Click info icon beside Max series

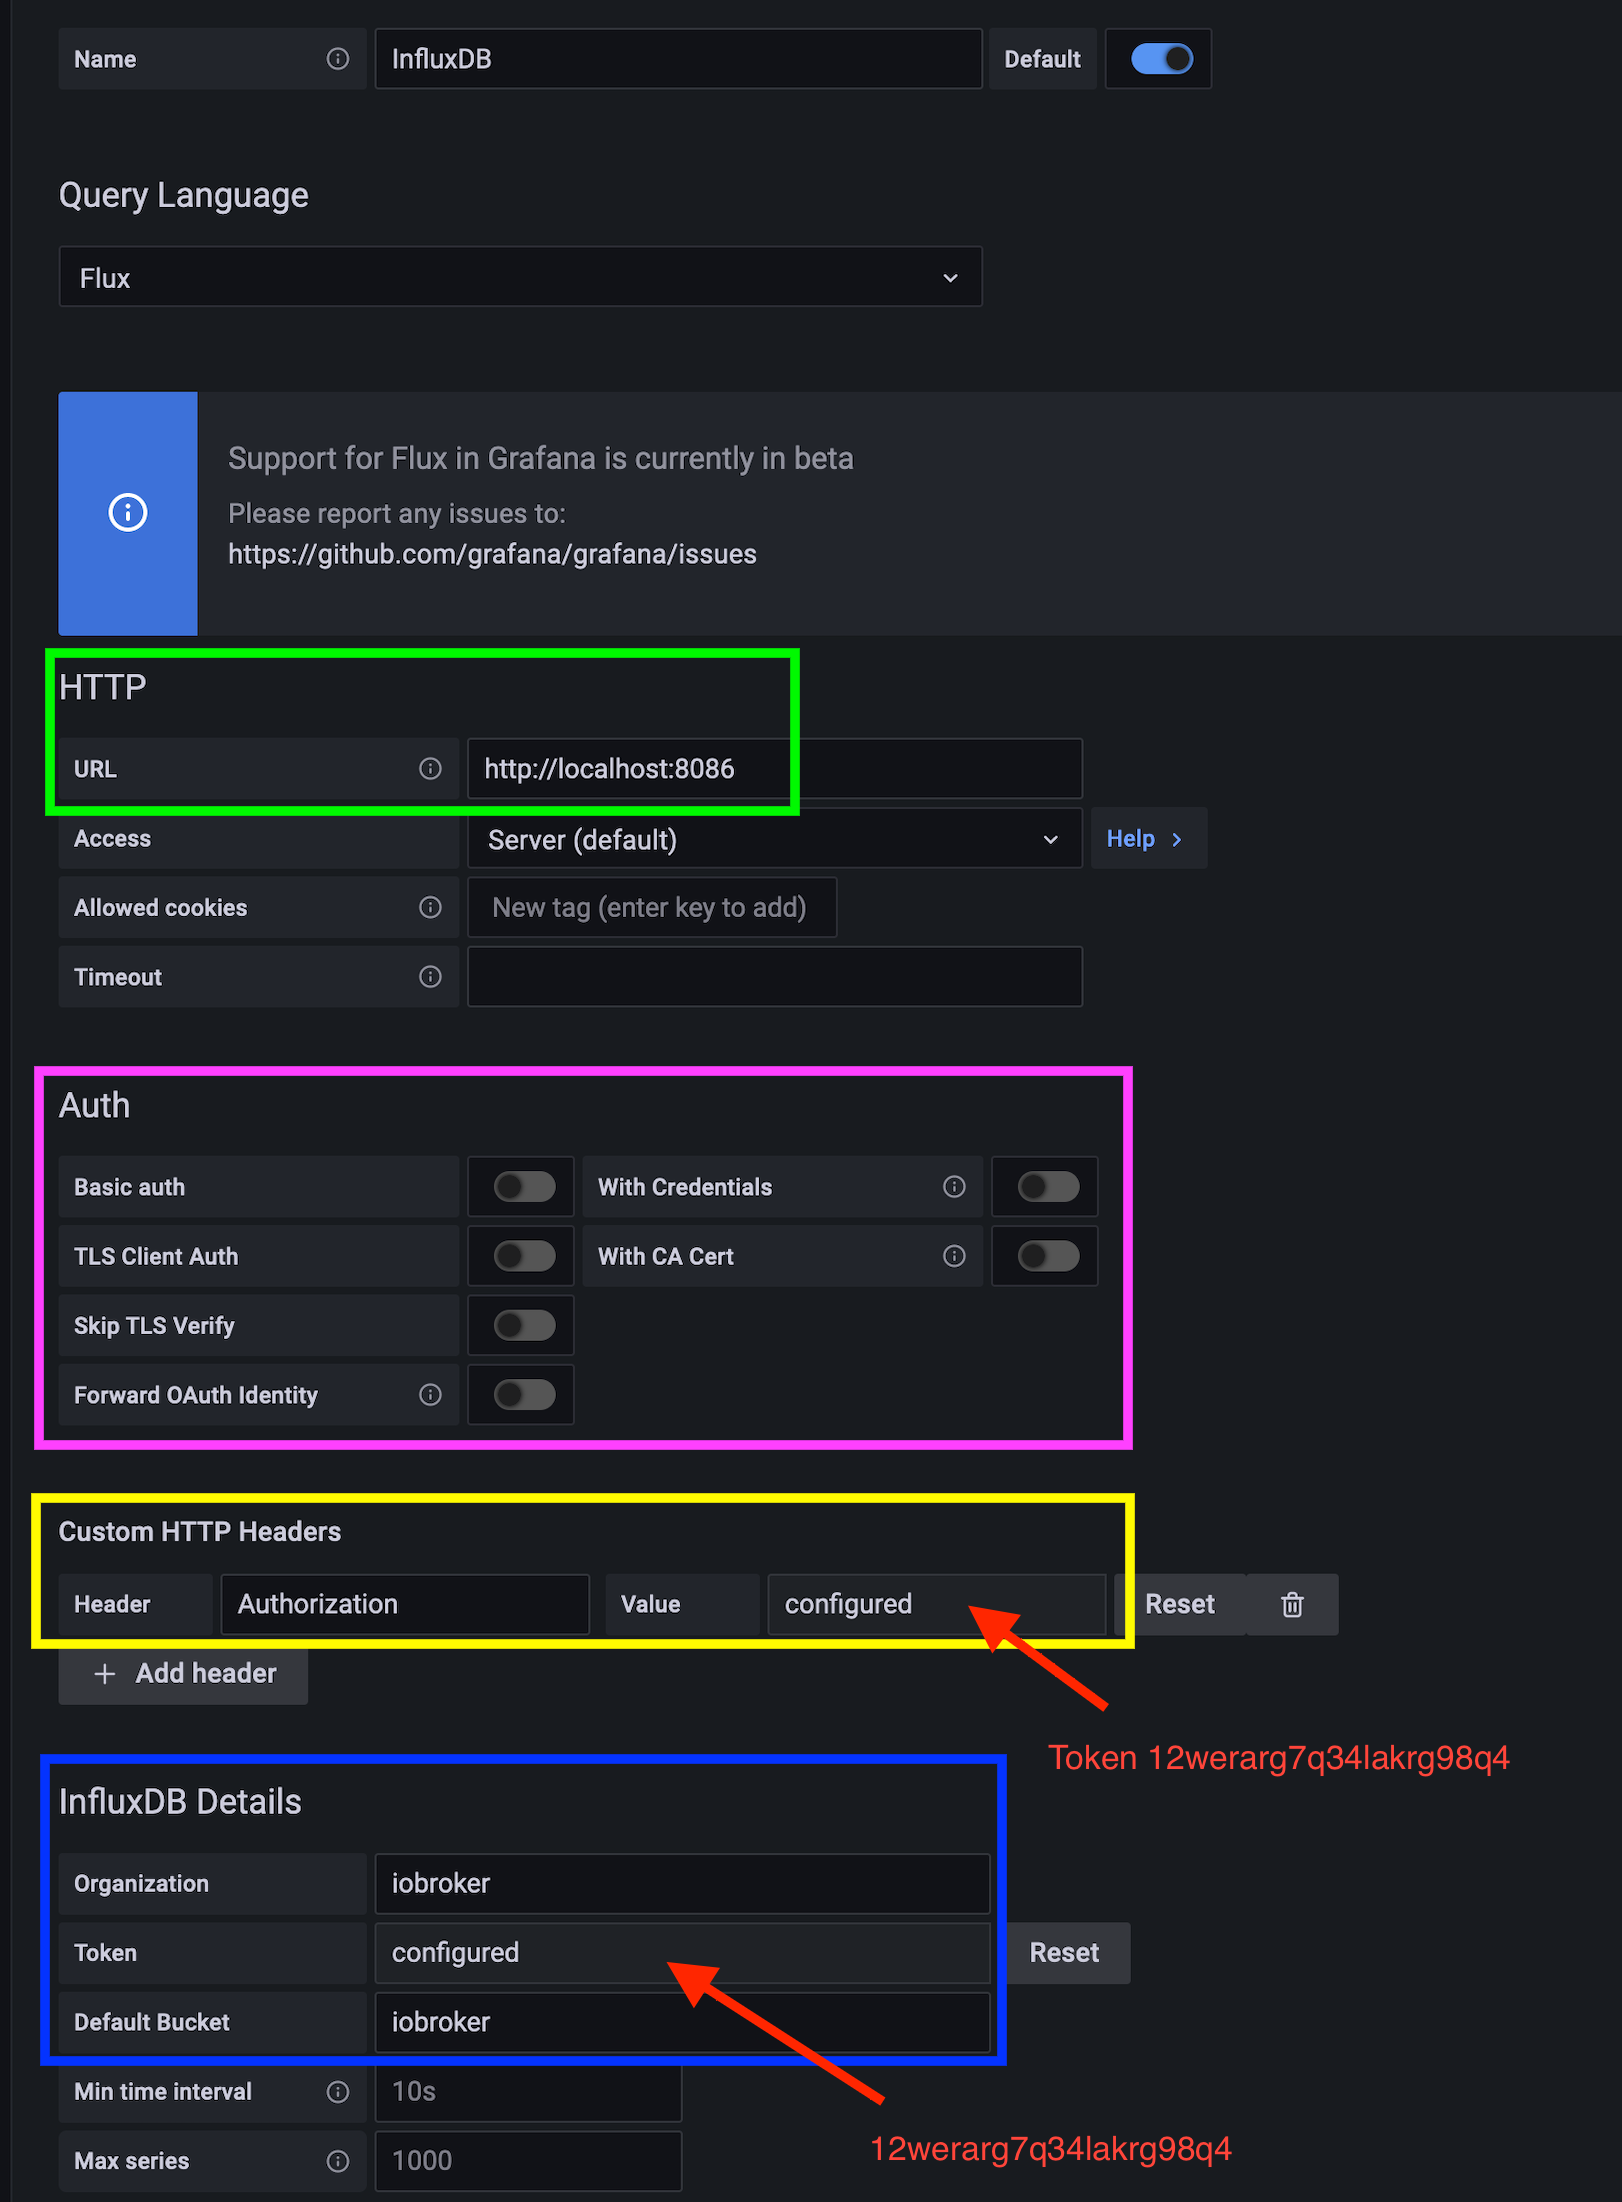pyautogui.click(x=338, y=2161)
